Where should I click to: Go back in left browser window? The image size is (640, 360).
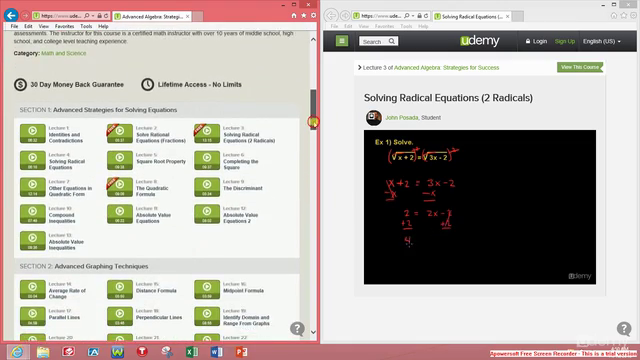(x=11, y=16)
